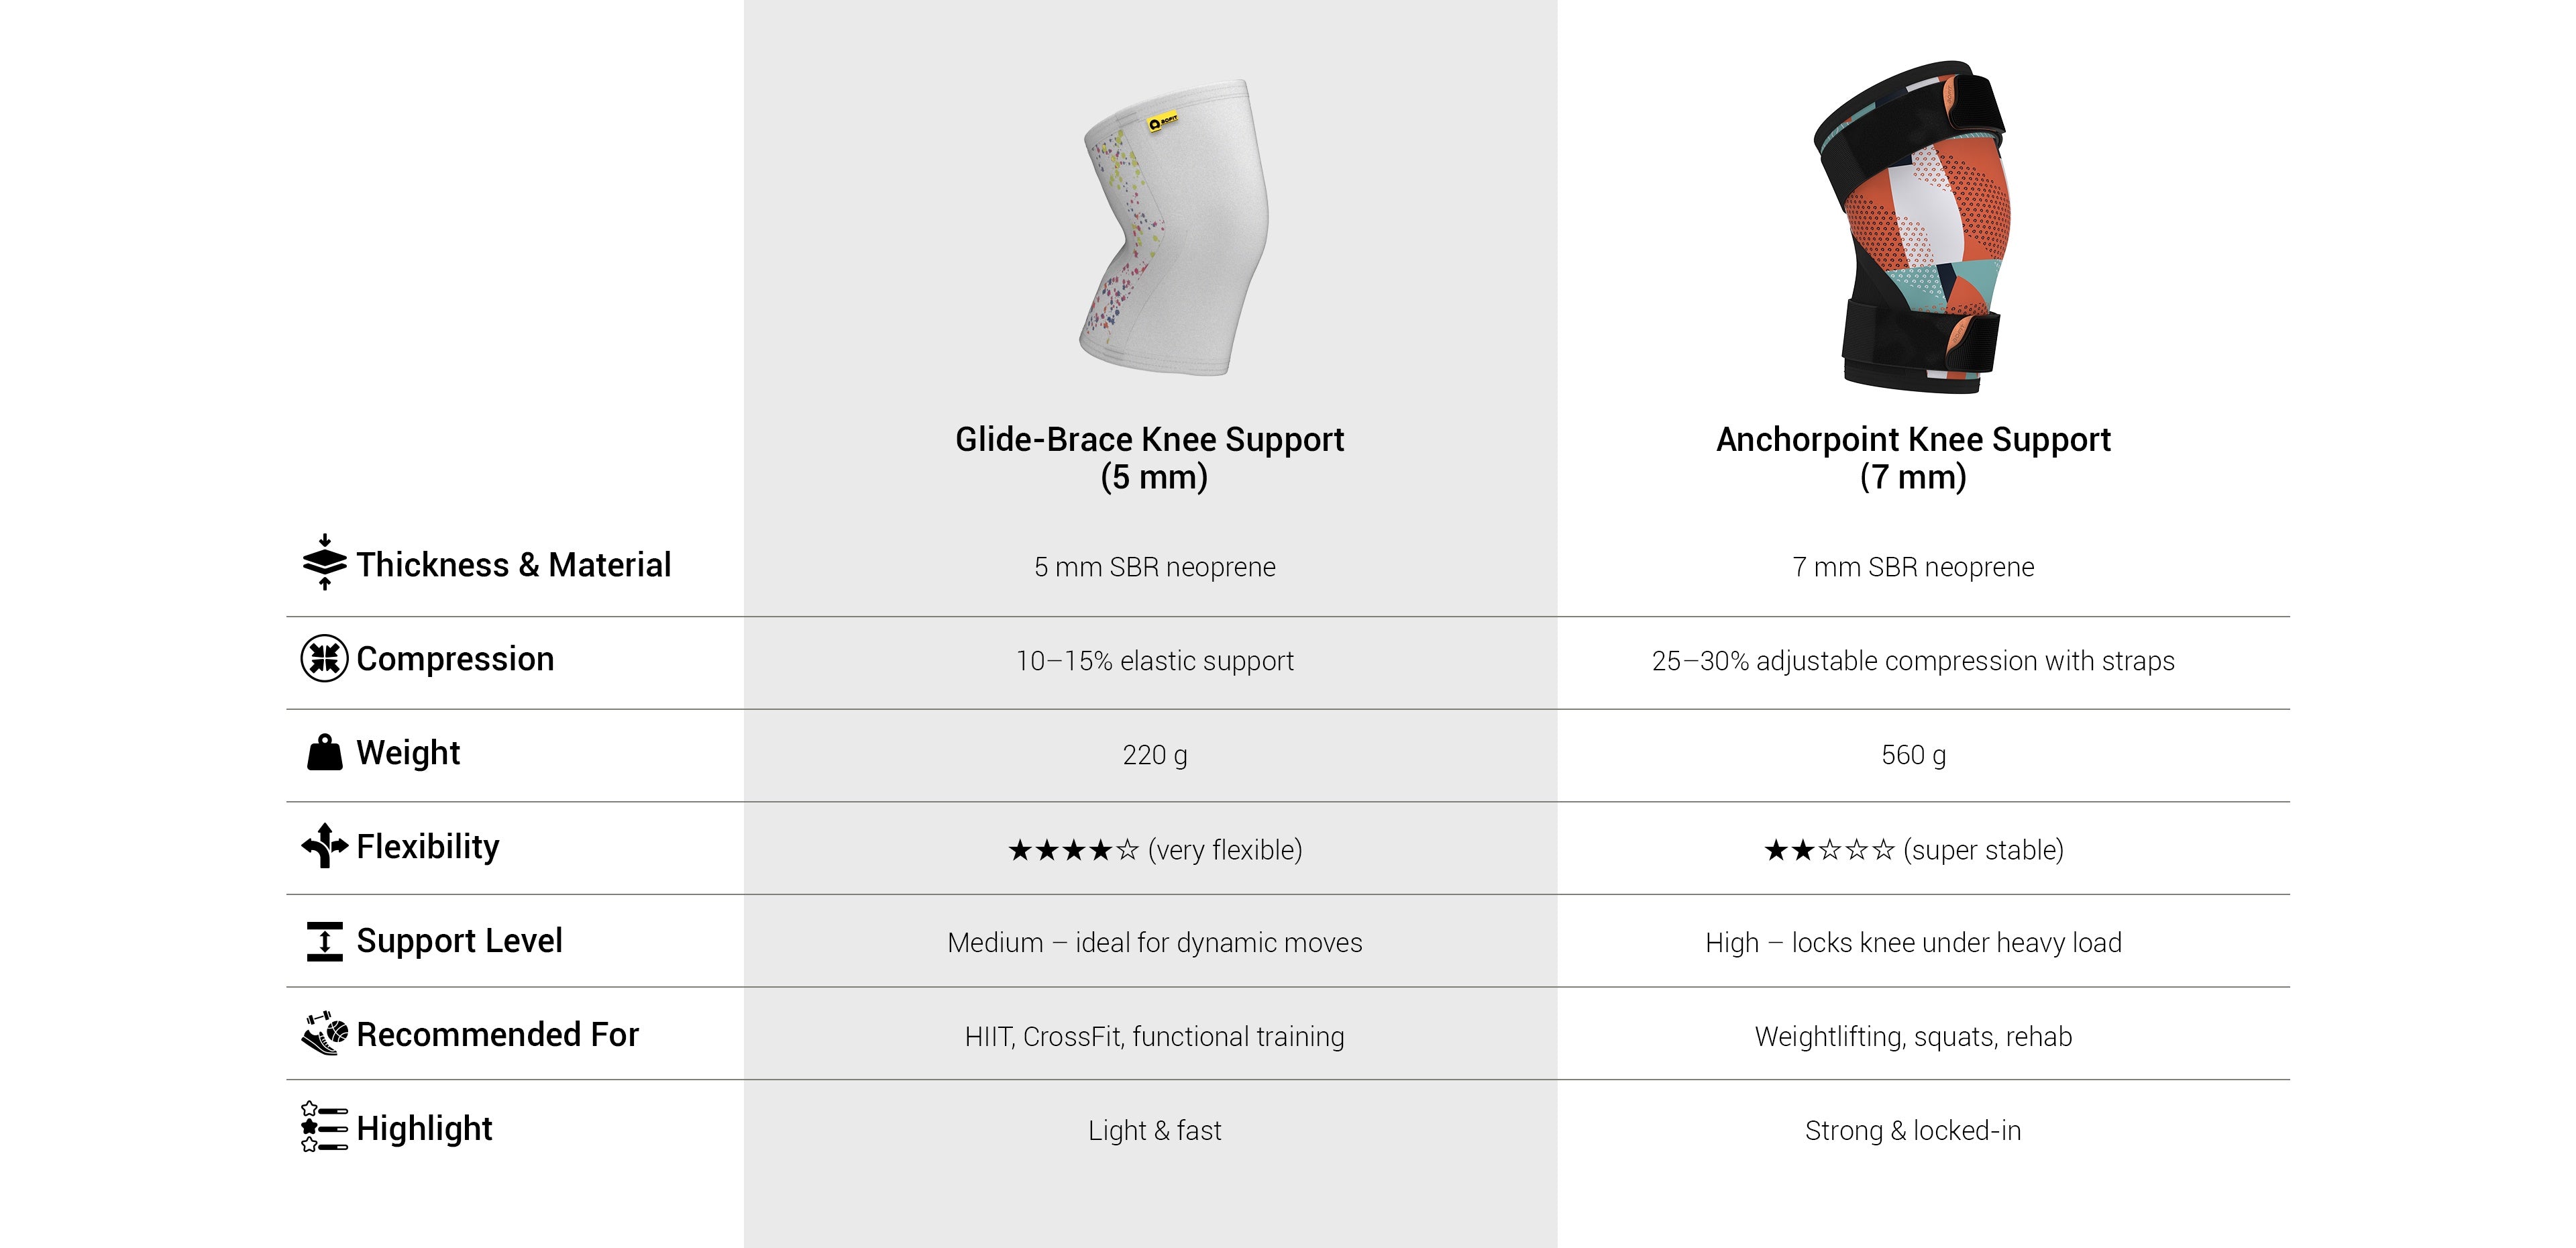Click the Strong & locked-in highlight text
Screen dimensions: 2576x1248
coord(1913,1131)
